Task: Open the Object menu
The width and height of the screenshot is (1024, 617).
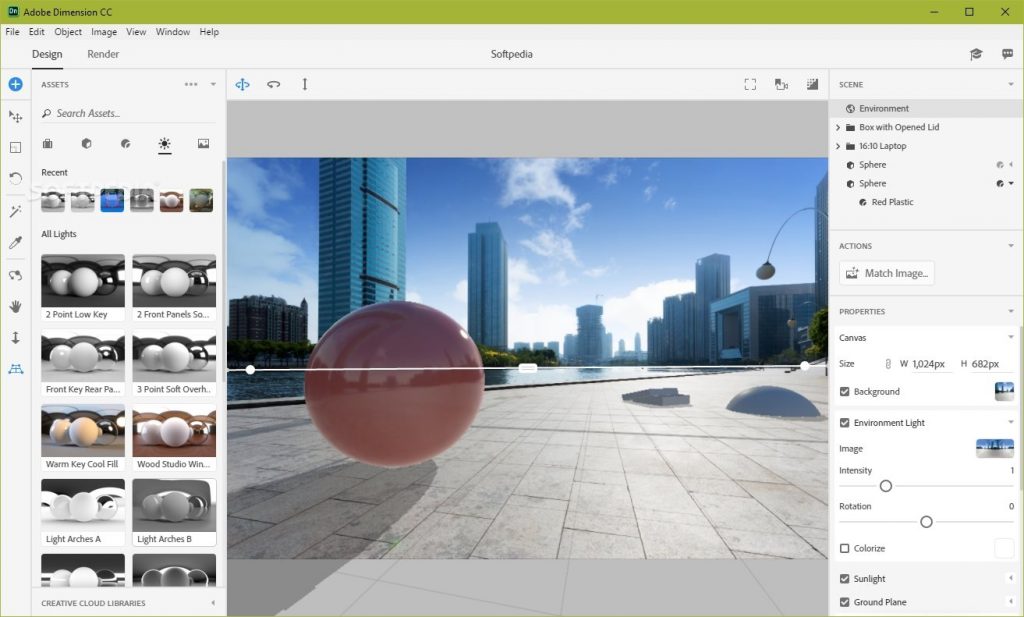Action: point(68,32)
